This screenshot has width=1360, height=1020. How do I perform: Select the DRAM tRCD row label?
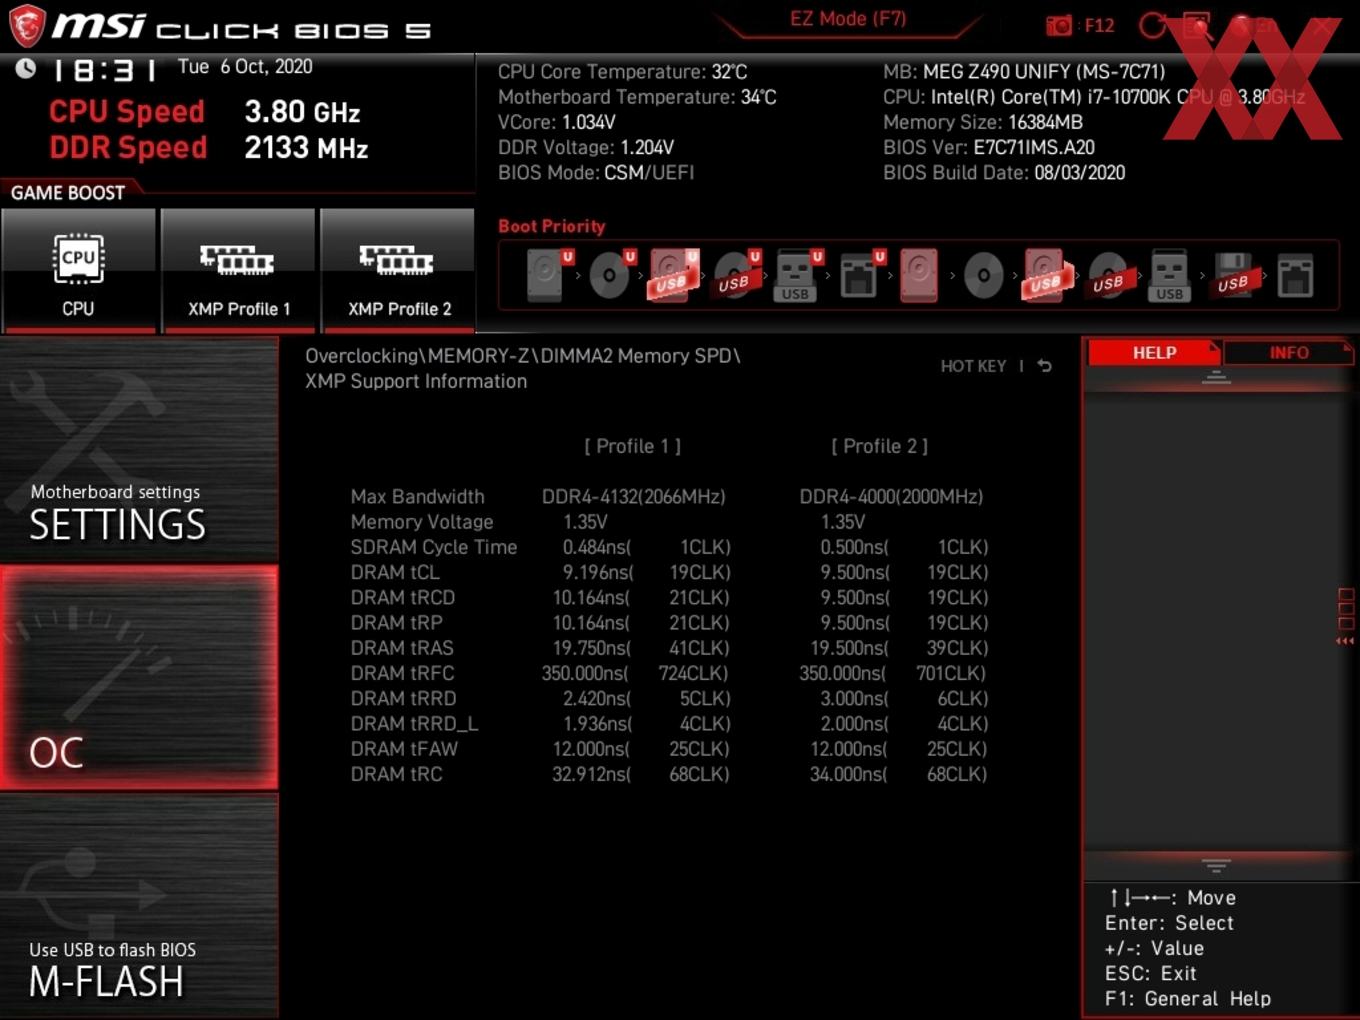(x=403, y=597)
